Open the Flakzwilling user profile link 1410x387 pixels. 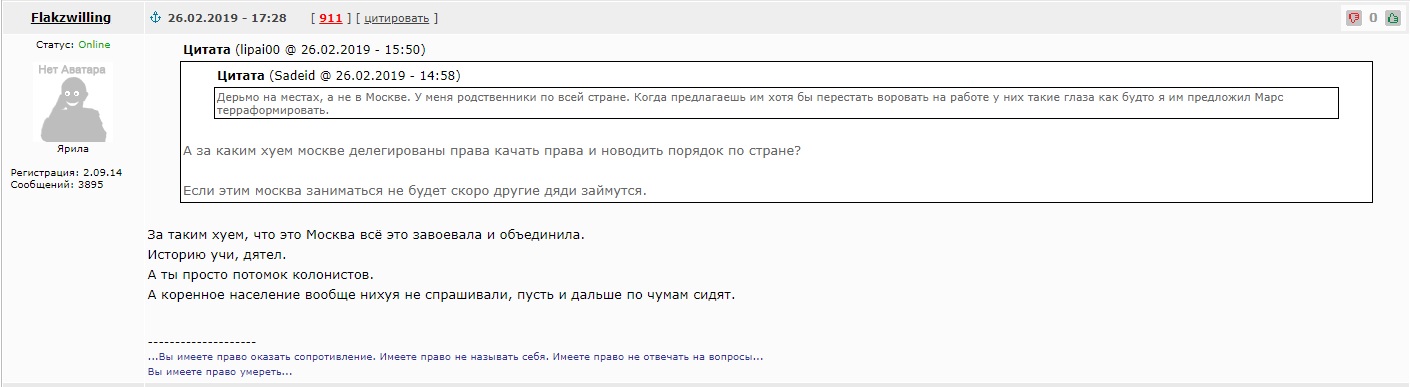coord(71,18)
